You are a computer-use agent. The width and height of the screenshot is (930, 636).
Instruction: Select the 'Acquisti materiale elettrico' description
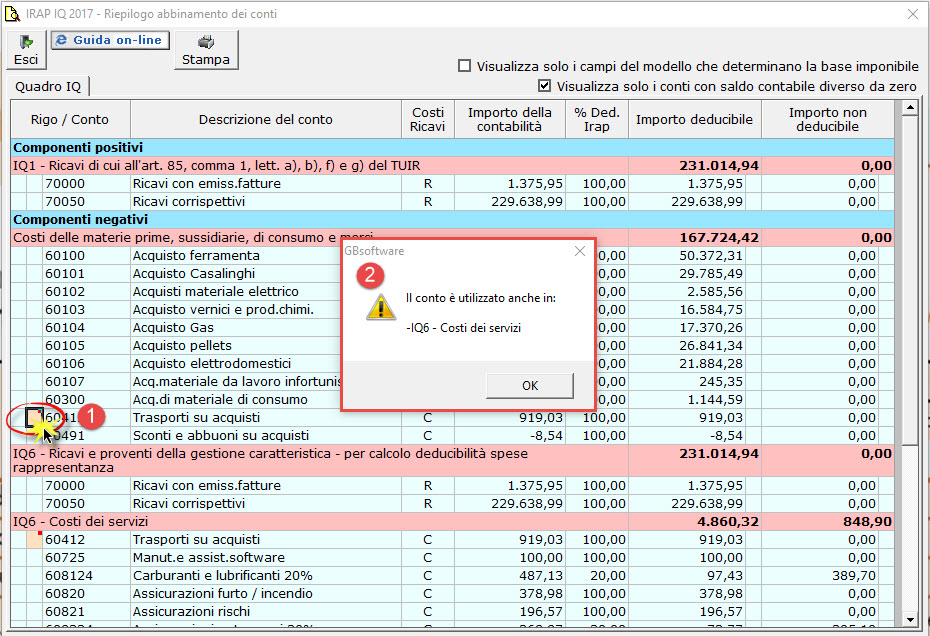click(x=216, y=291)
